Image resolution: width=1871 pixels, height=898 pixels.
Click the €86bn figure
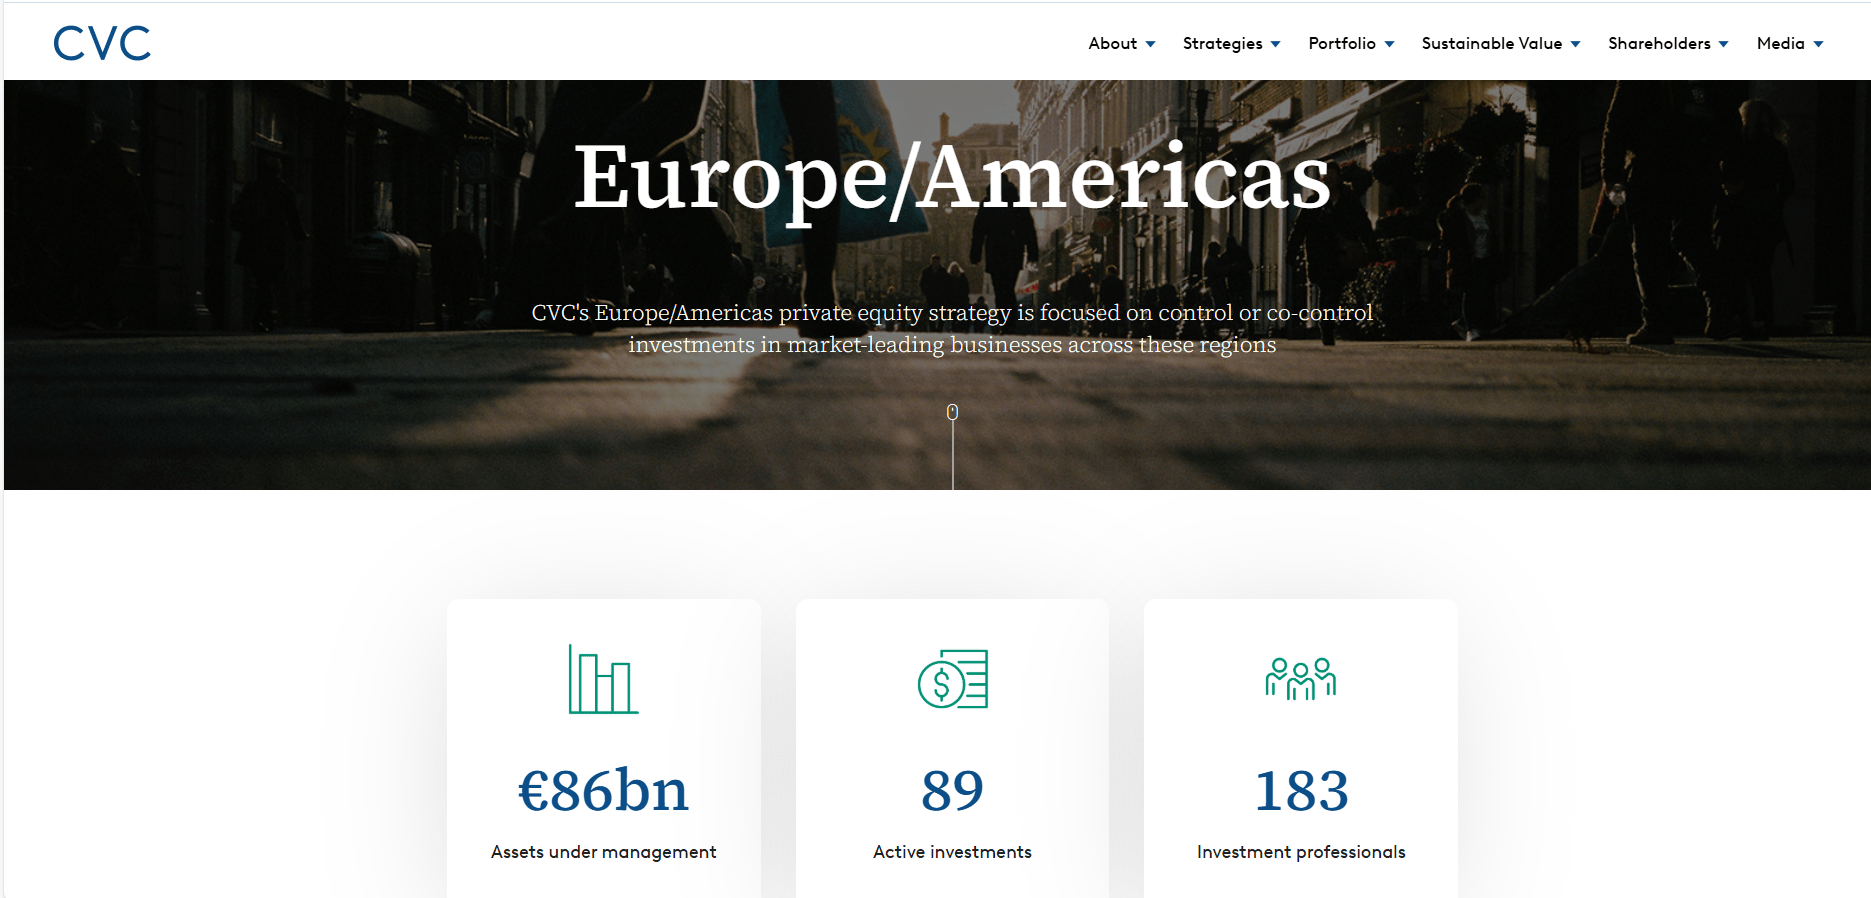603,791
